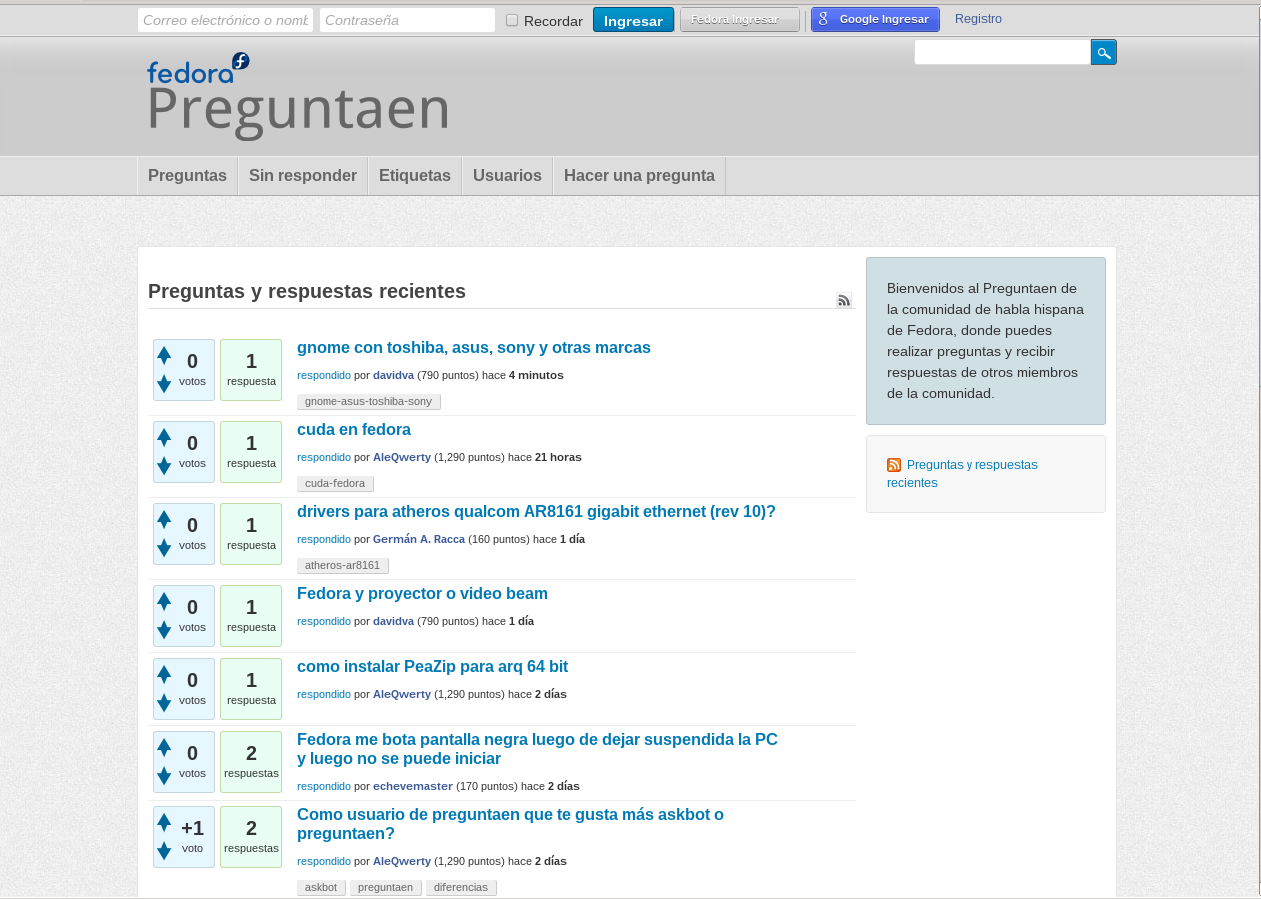The width and height of the screenshot is (1261, 899).
Task: Click 'respondido' under PeaZip question
Action: 324,694
